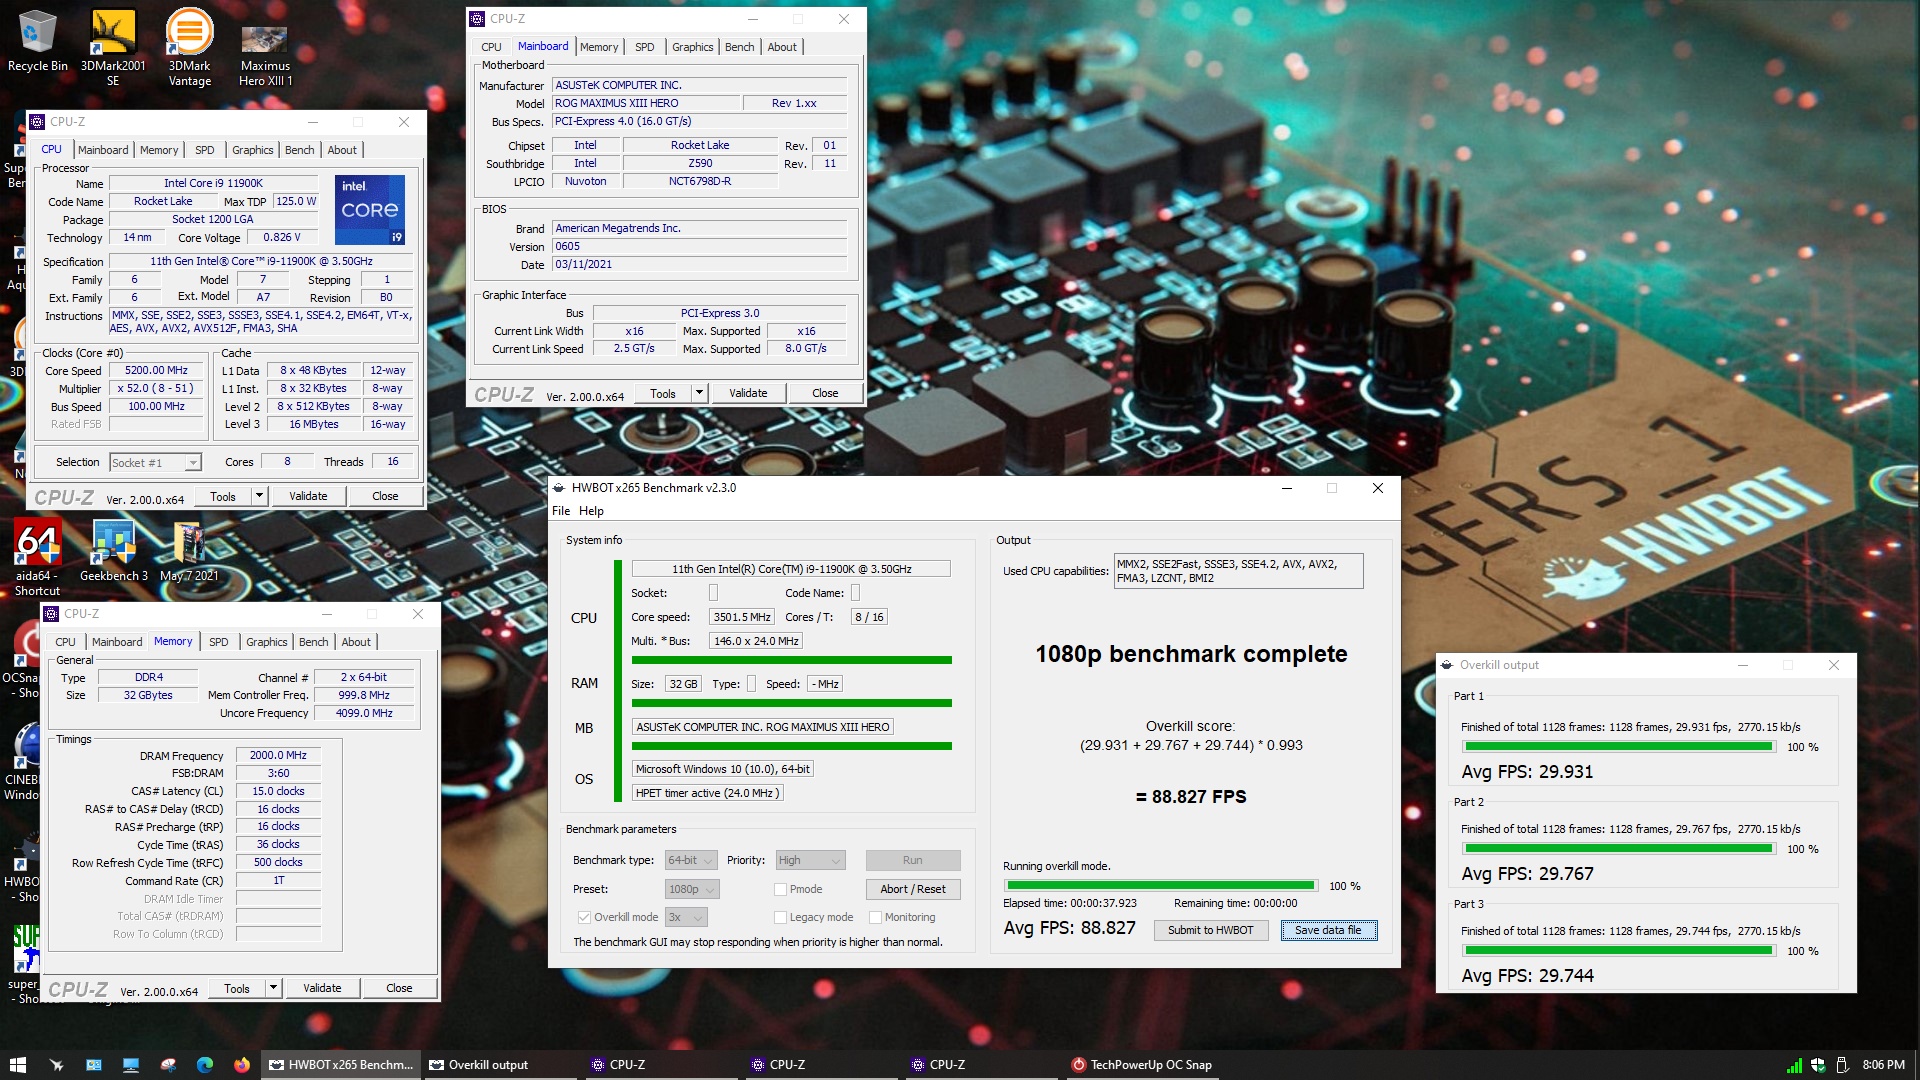
Task: Open Microsoft Edge from the taskbar
Action: pos(205,1065)
